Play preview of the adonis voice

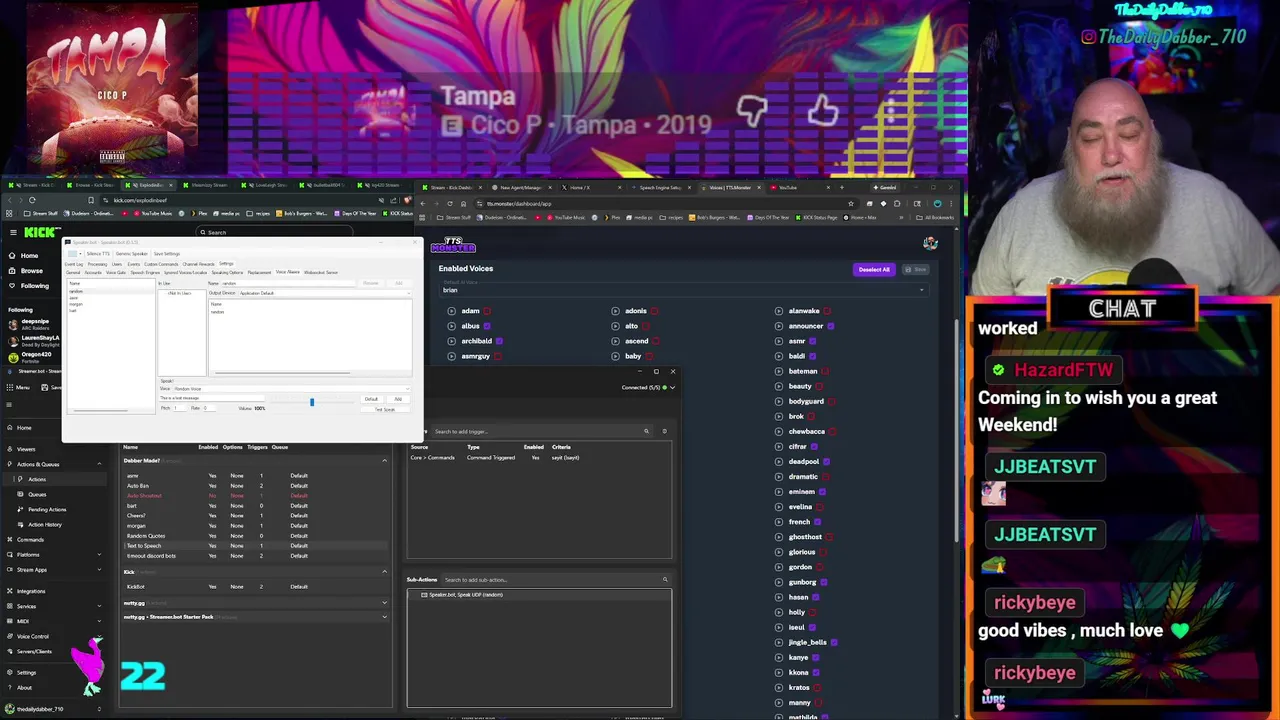coord(615,311)
